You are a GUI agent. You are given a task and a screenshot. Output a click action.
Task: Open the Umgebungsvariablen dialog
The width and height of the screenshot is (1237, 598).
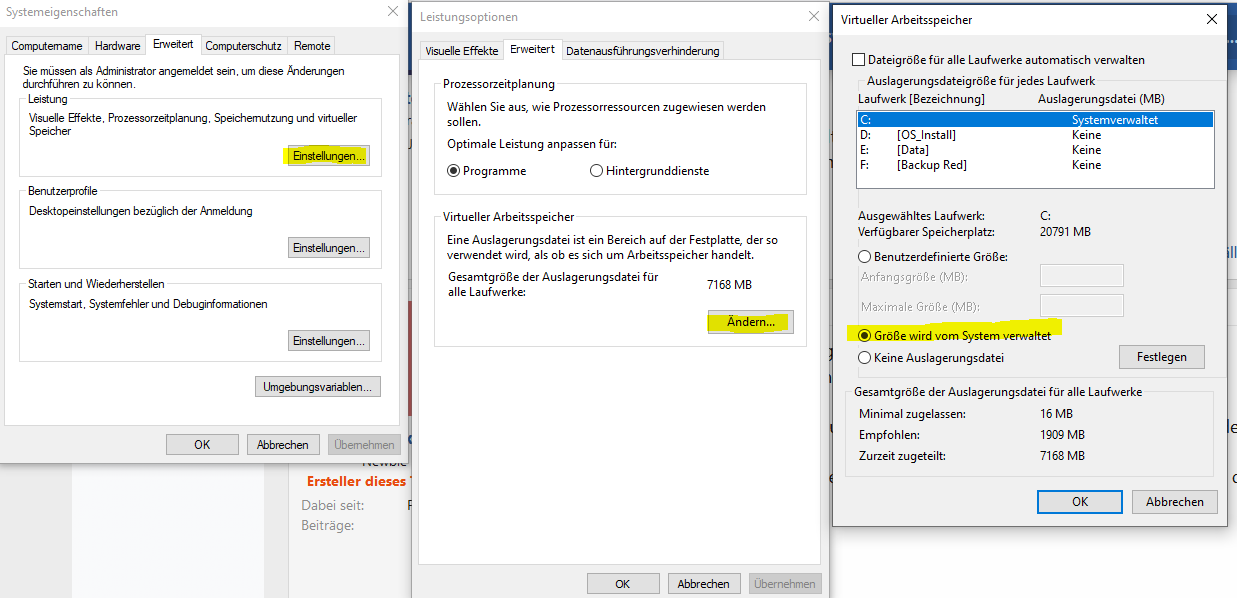point(317,386)
